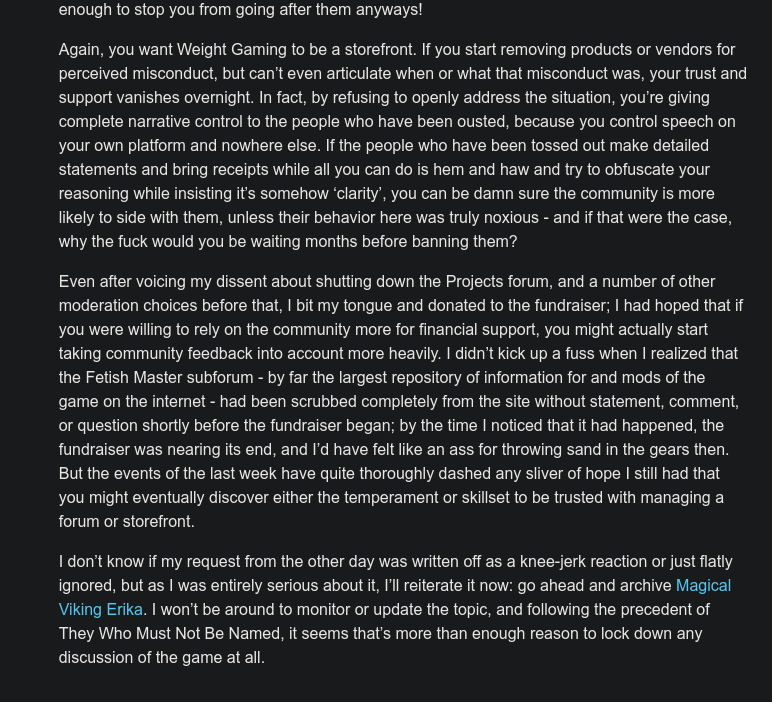Click the final line "discussion of the game at all."
Viewport: 772px width, 702px height.
[162, 658]
